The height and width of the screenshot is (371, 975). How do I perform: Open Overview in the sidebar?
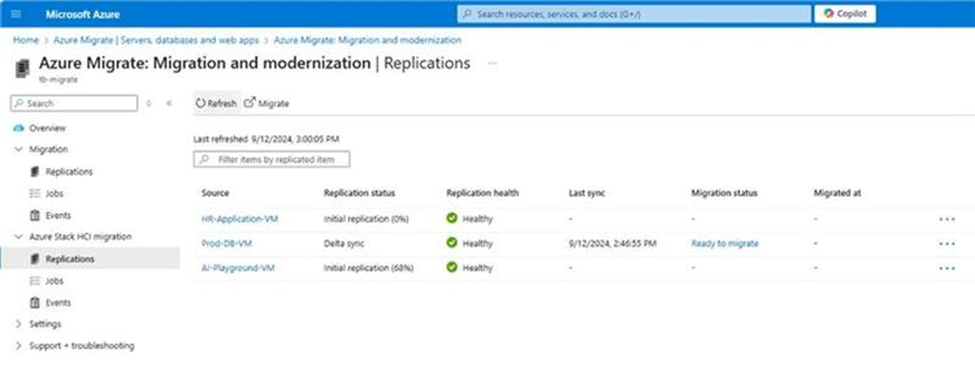(x=47, y=129)
